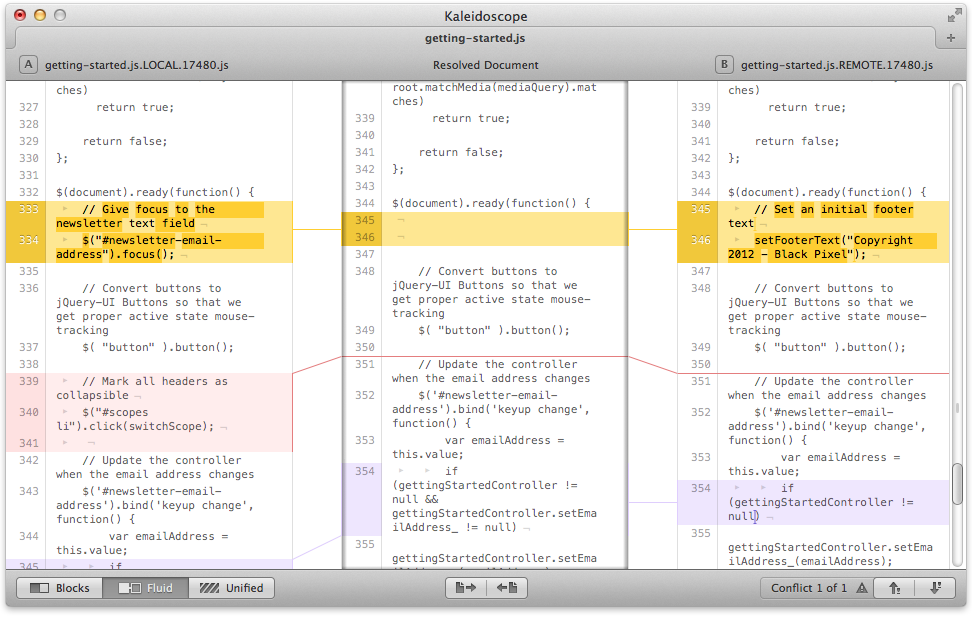The image size is (972, 620).
Task: Click line 340 #scopes code in left pane
Action: point(135,419)
